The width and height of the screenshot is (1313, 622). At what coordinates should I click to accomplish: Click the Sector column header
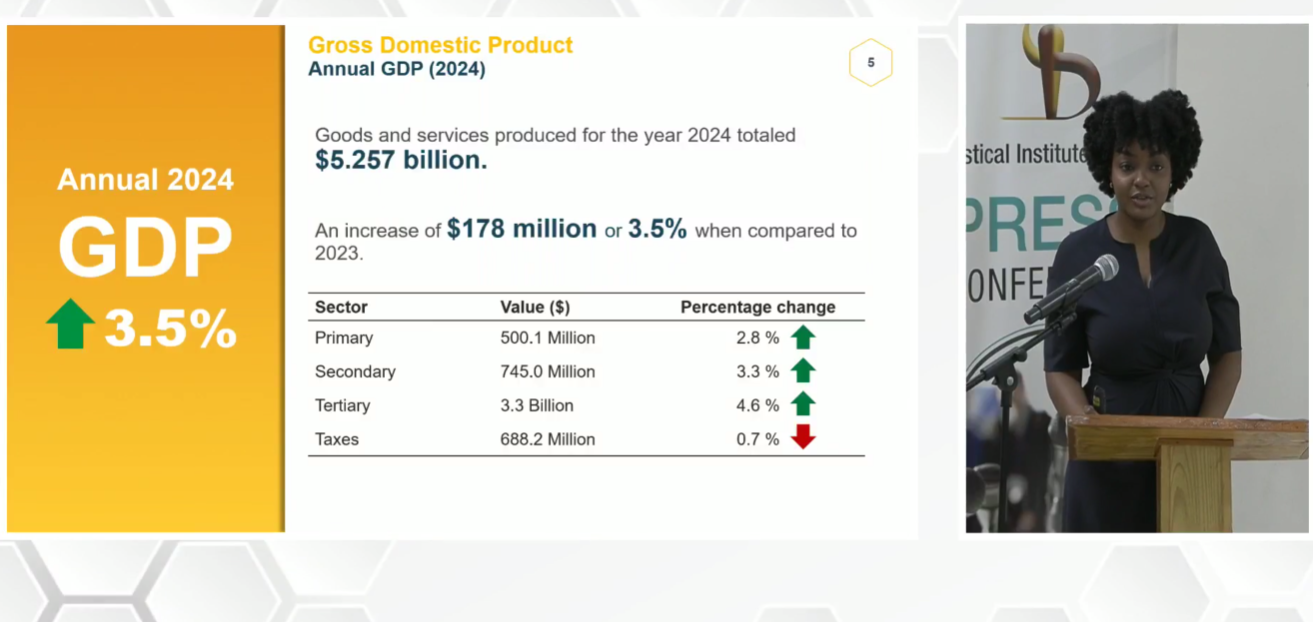point(341,307)
